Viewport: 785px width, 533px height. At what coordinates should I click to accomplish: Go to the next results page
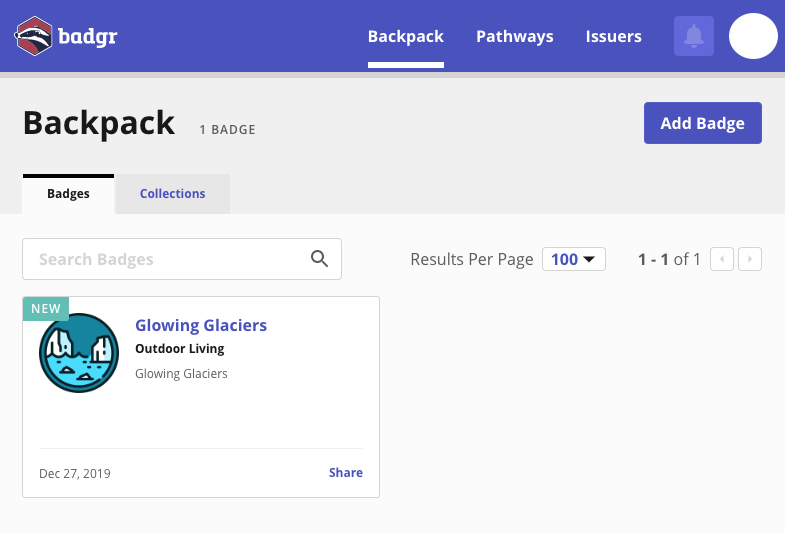750,260
